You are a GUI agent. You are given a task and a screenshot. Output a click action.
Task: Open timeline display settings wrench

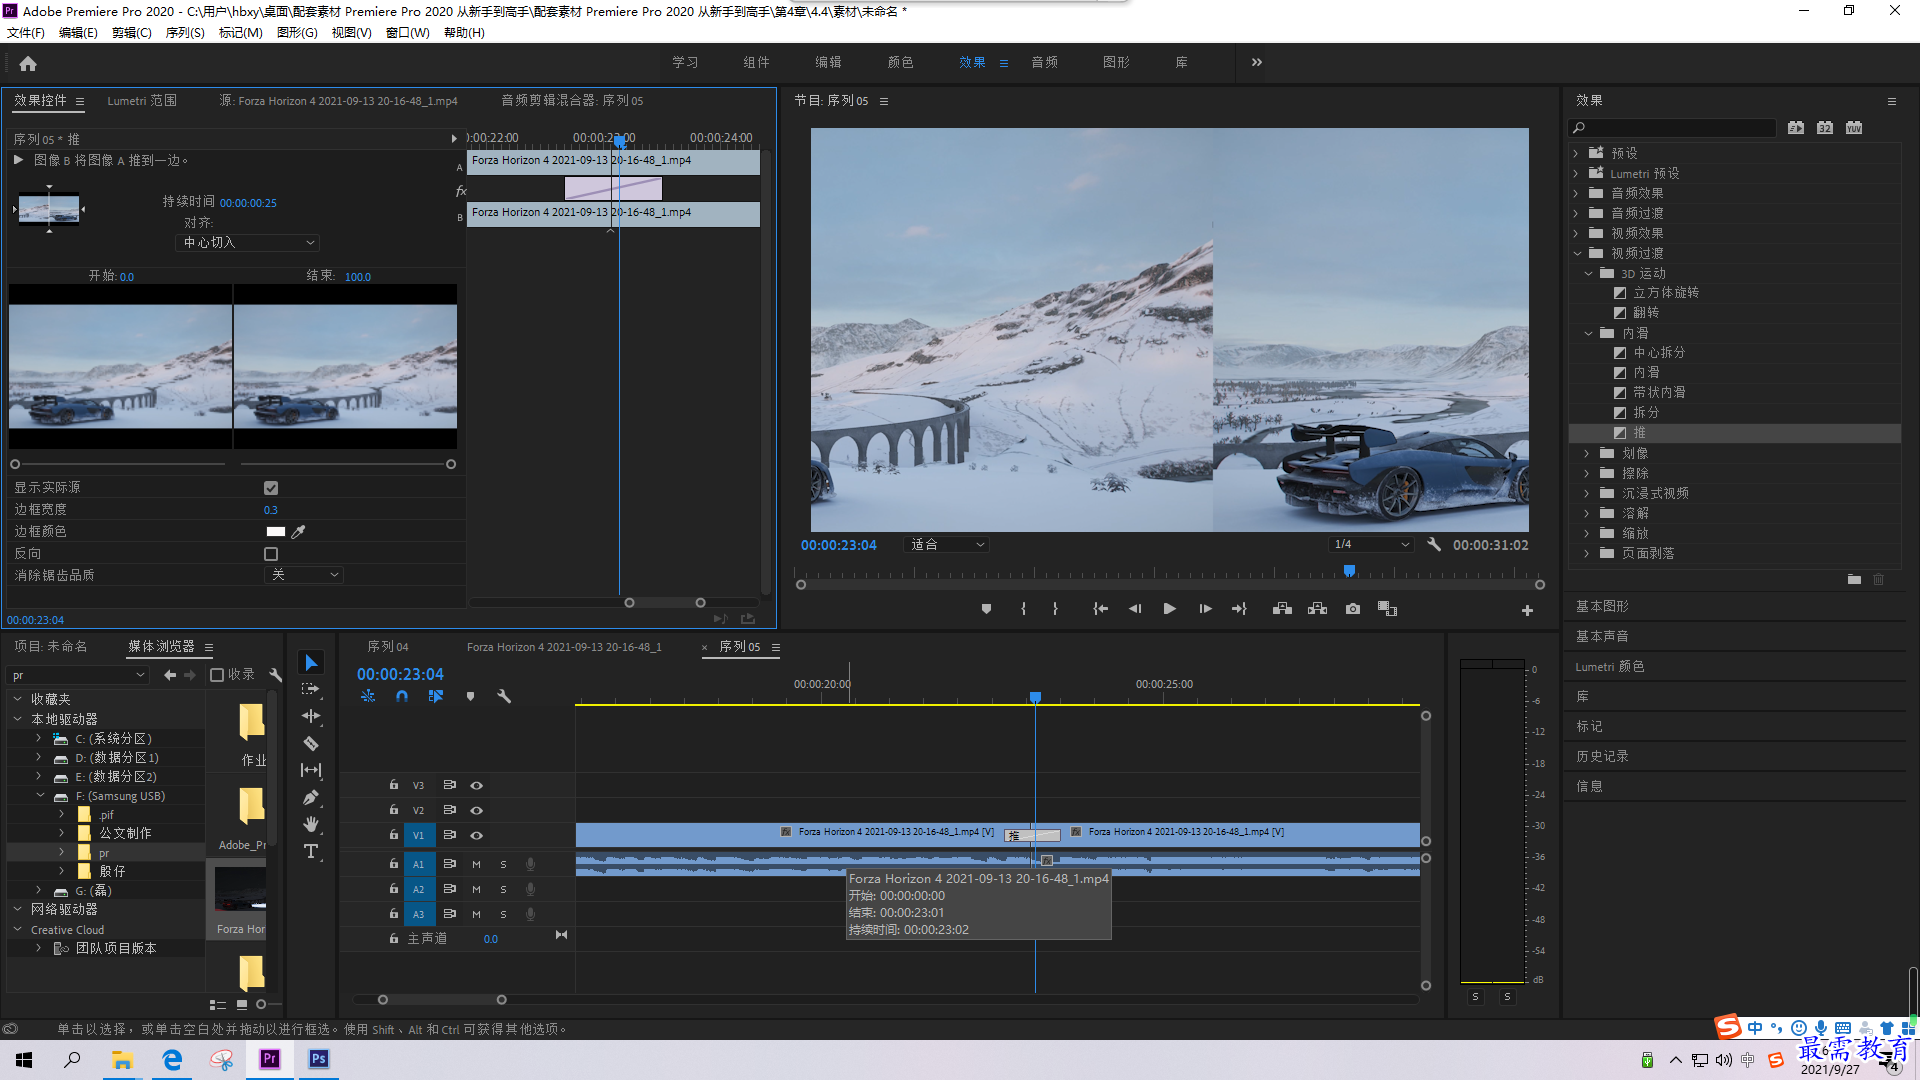pyautogui.click(x=504, y=696)
